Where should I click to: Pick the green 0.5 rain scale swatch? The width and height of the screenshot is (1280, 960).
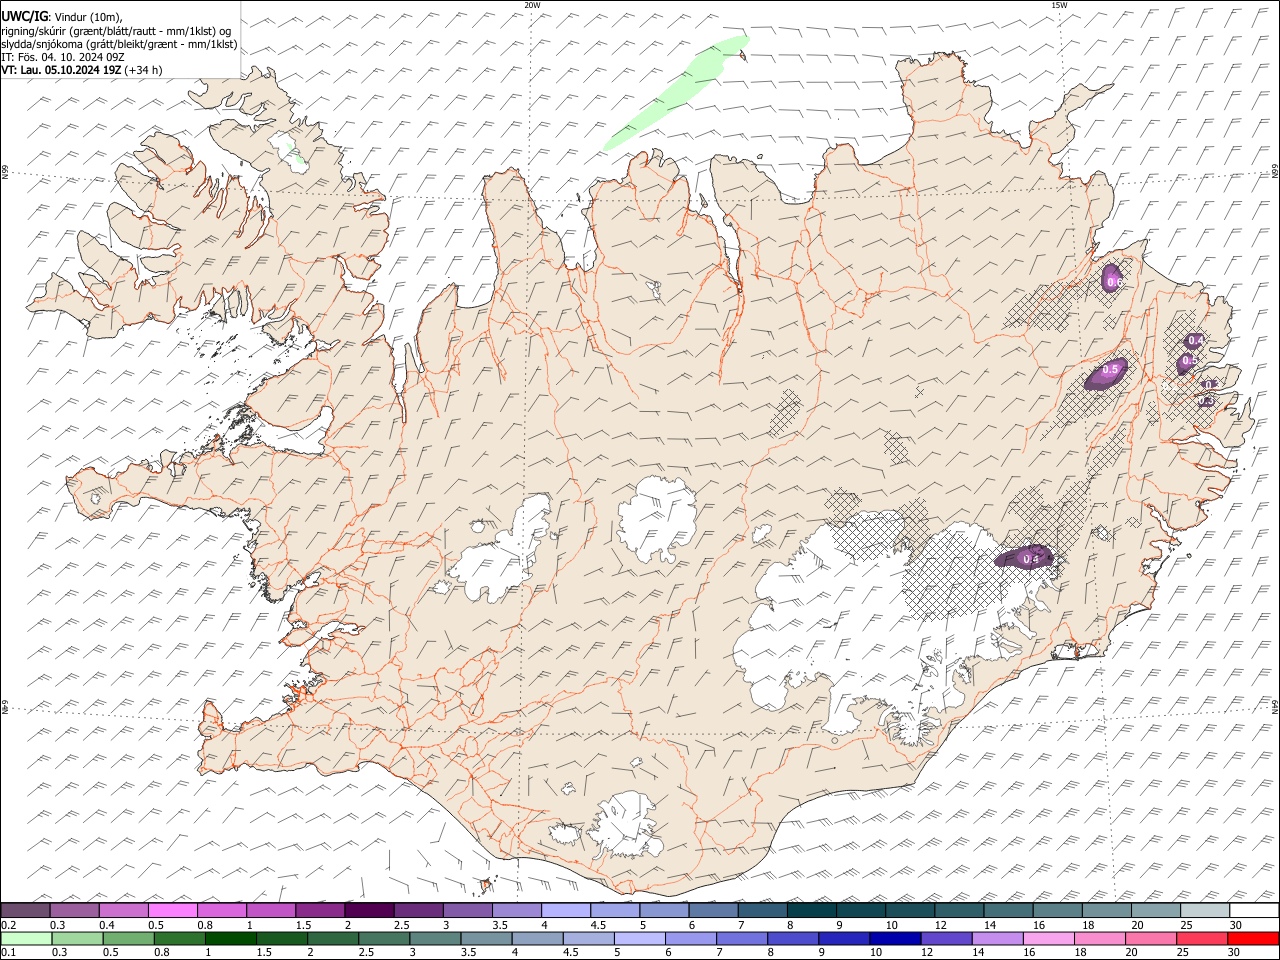click(x=129, y=938)
